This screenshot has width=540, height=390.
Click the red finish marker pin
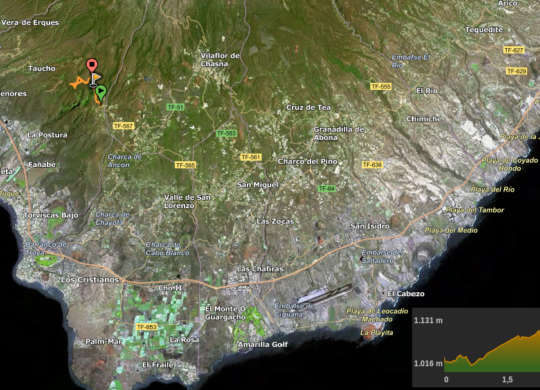(x=92, y=65)
